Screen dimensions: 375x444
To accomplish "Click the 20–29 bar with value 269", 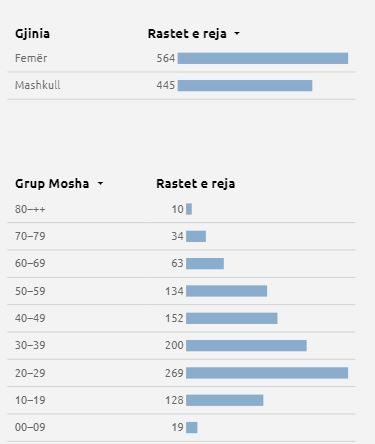I will (x=267, y=373).
